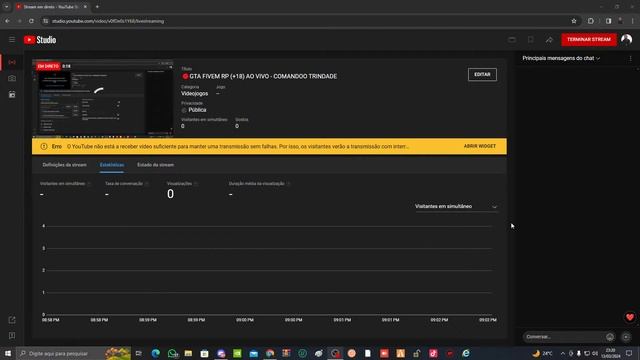
Task: Open the chat three-dot options menu
Action: (x=630, y=58)
